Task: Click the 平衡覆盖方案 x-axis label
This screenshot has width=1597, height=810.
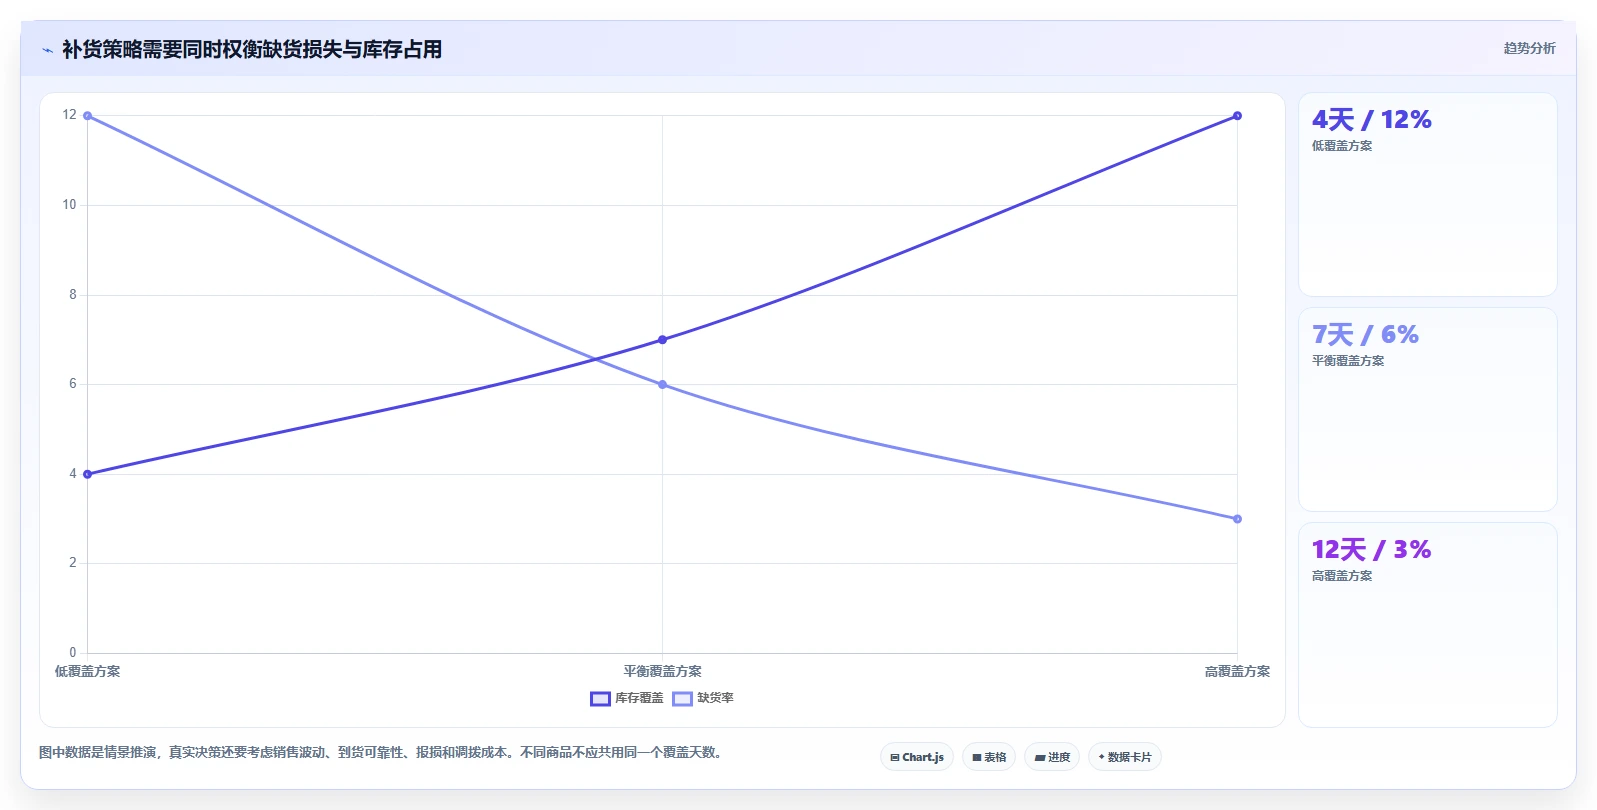Action: pos(662,671)
